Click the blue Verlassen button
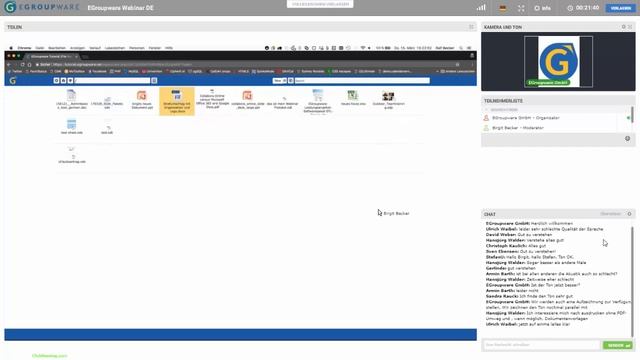Viewport: 640px width, 360px height. point(620,8)
